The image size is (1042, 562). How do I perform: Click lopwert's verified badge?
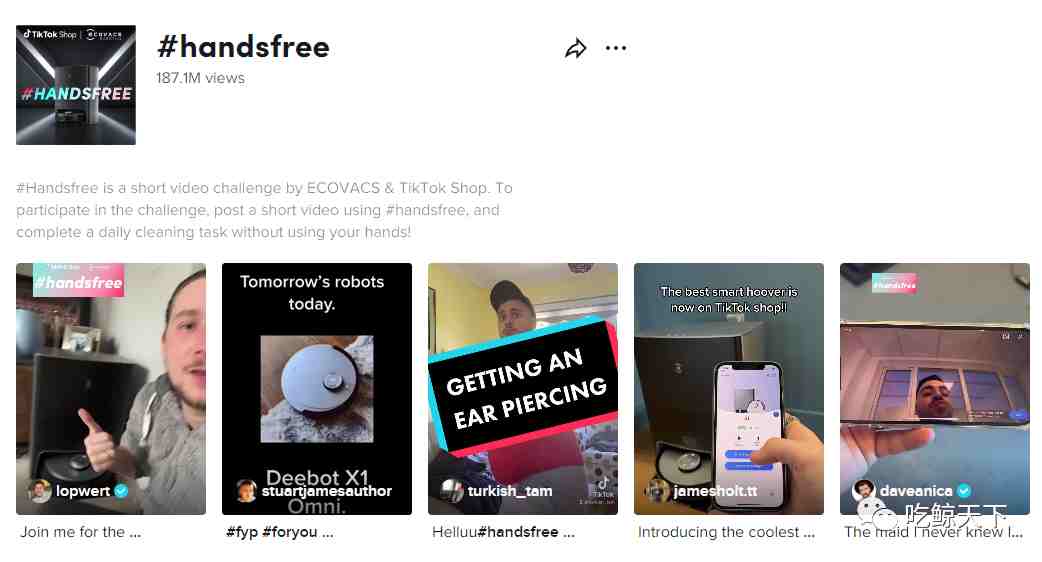click(x=121, y=491)
